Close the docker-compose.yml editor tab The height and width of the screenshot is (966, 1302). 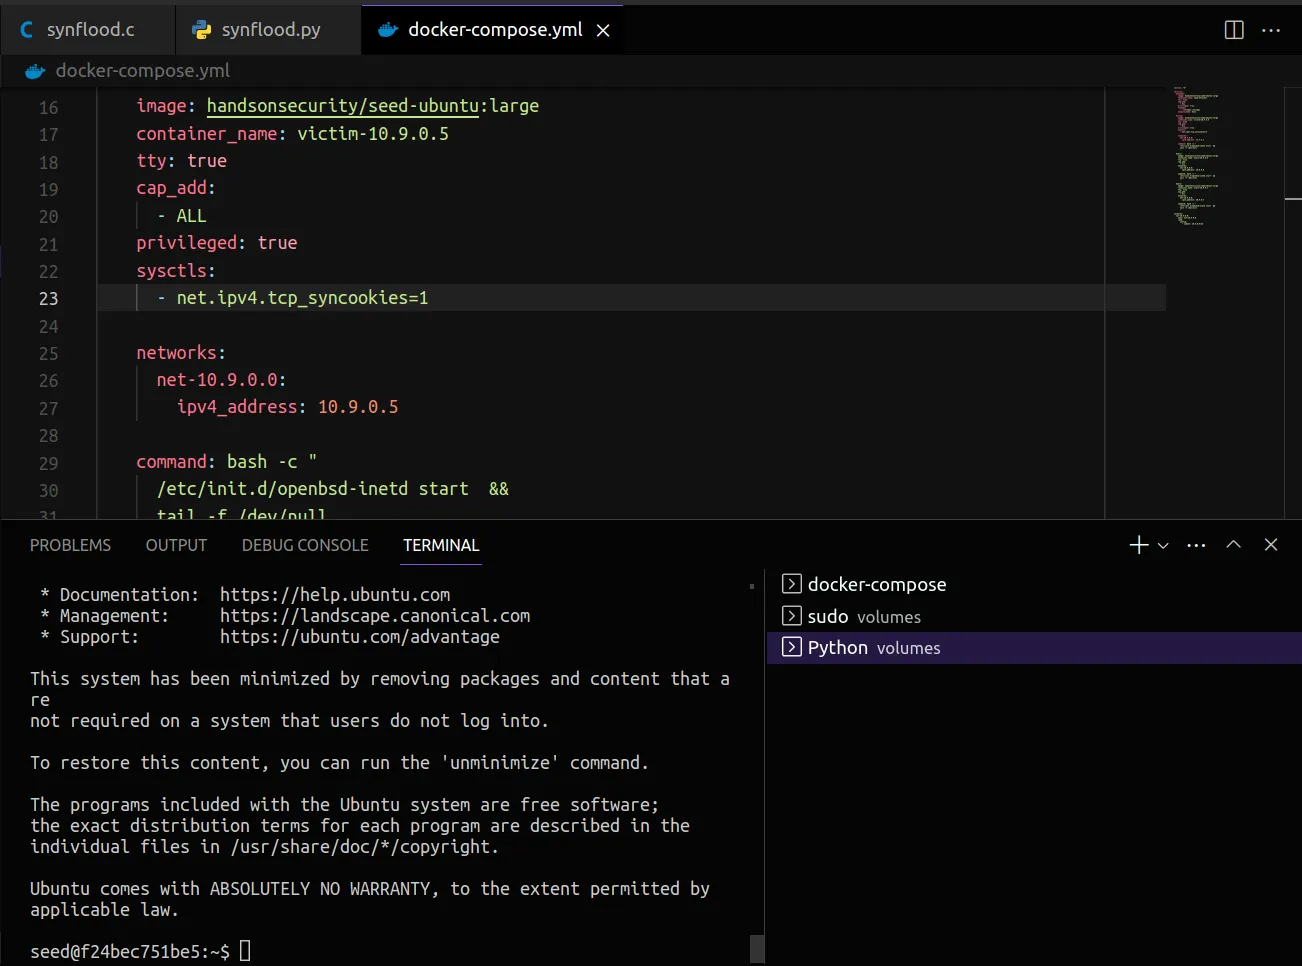tap(603, 30)
